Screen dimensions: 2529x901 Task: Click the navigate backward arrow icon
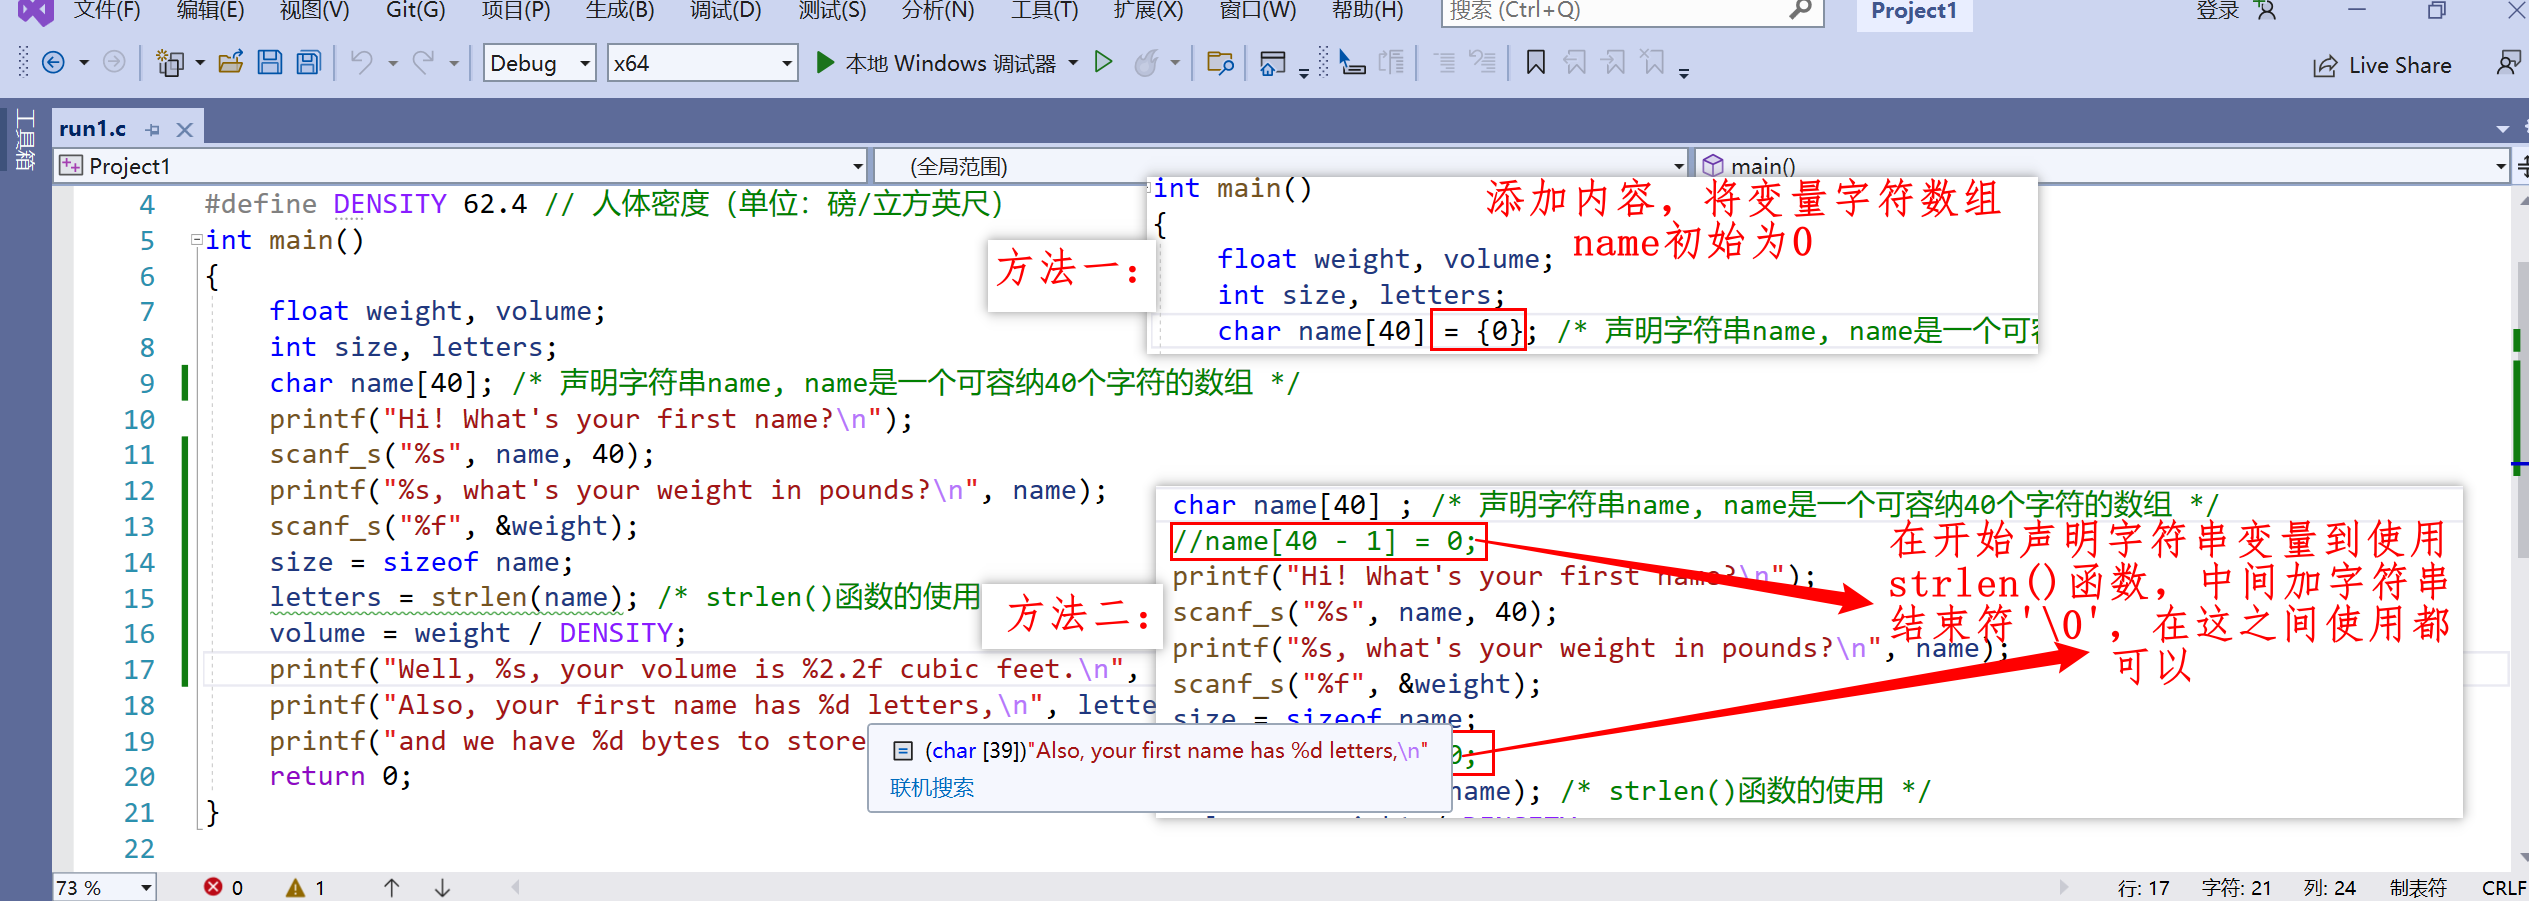point(54,63)
